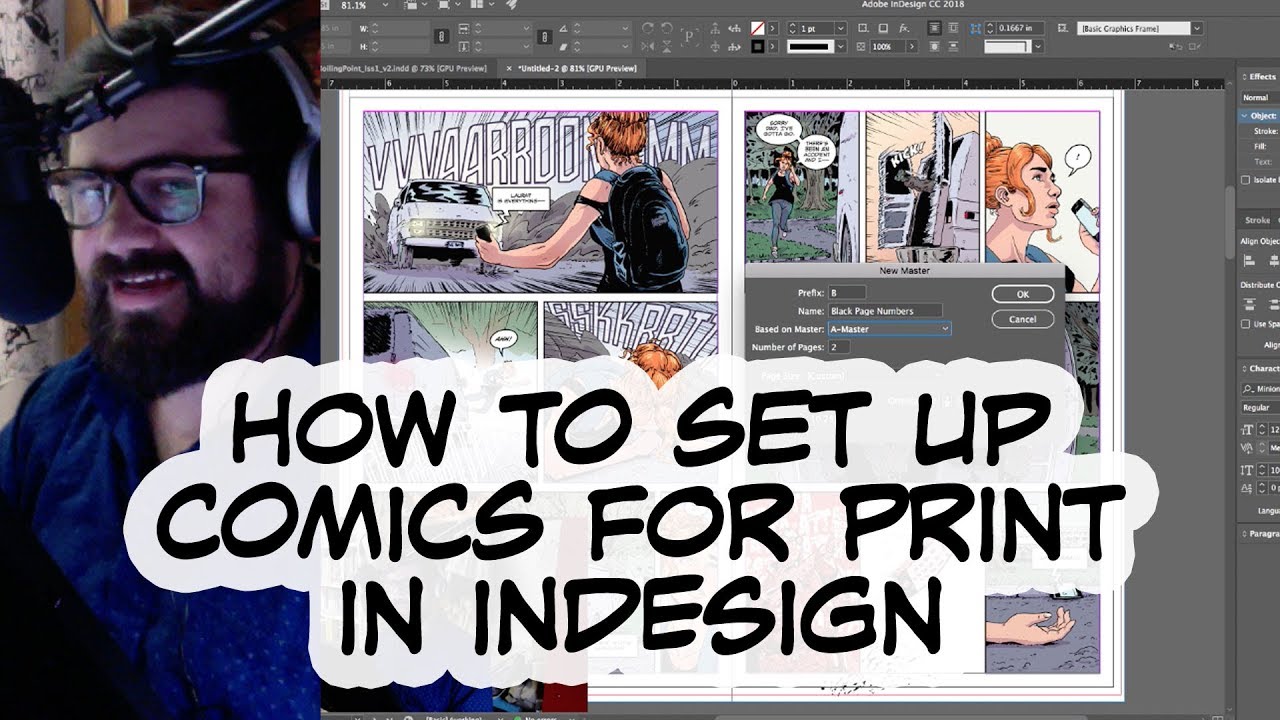Click the corner options icon beside 0.1667 in
The width and height of the screenshot is (1280, 720).
(975, 28)
